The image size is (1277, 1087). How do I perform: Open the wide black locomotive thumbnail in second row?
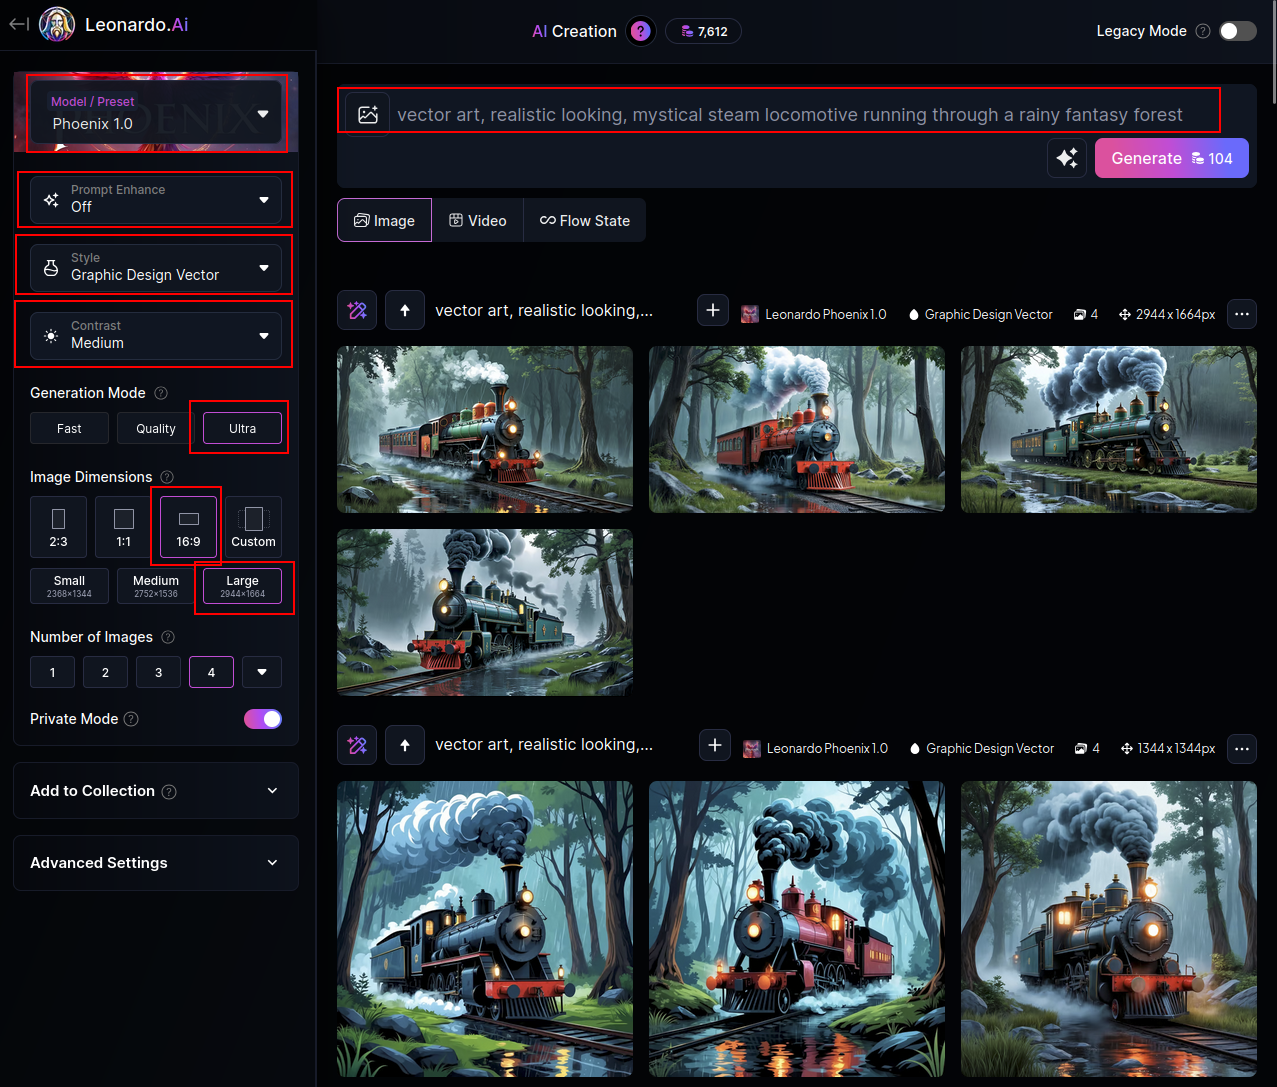click(485, 612)
